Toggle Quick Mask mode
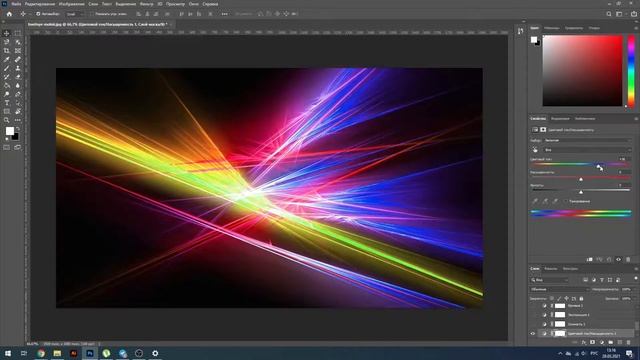This screenshot has height=360, width=640. click(x=7, y=147)
